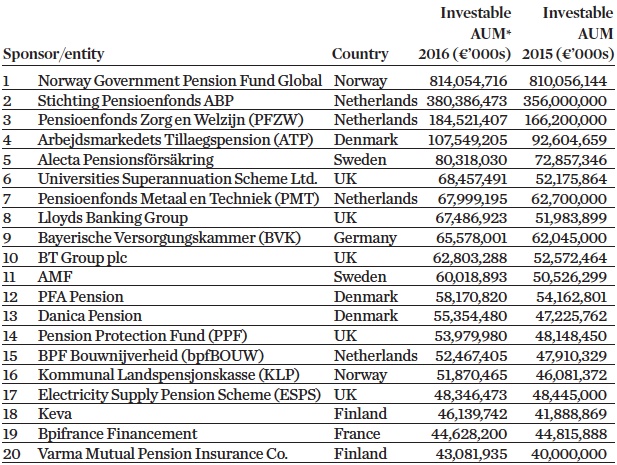The height and width of the screenshot is (465, 617).
Task: Click Bpifrance Financement entry
Action: click(118, 434)
